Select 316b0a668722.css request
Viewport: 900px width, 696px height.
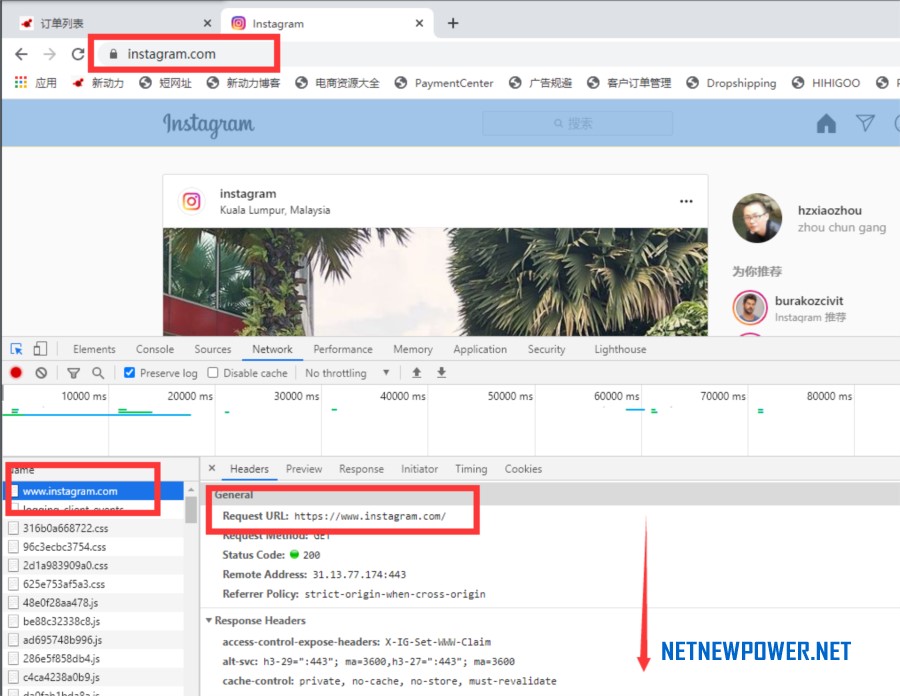pos(95,528)
